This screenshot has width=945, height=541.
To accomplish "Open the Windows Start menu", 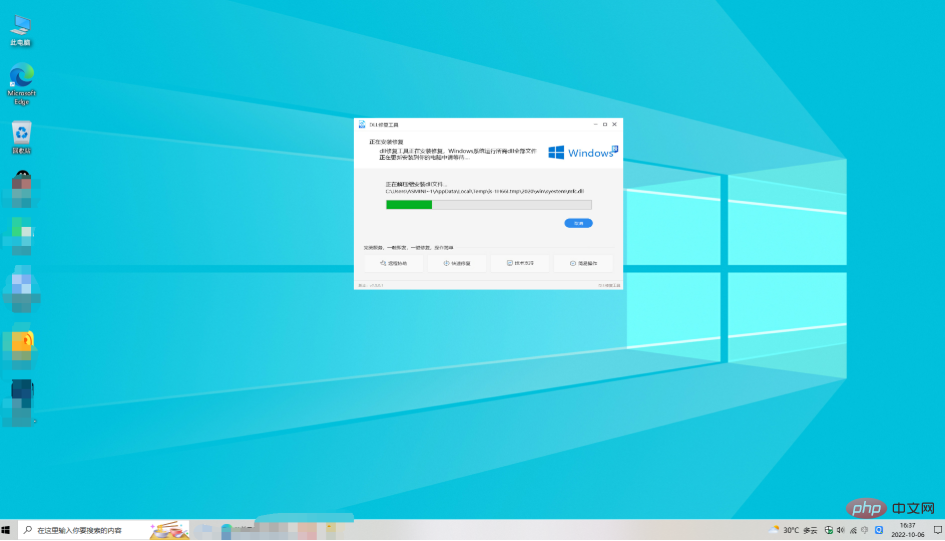I will (x=7, y=530).
